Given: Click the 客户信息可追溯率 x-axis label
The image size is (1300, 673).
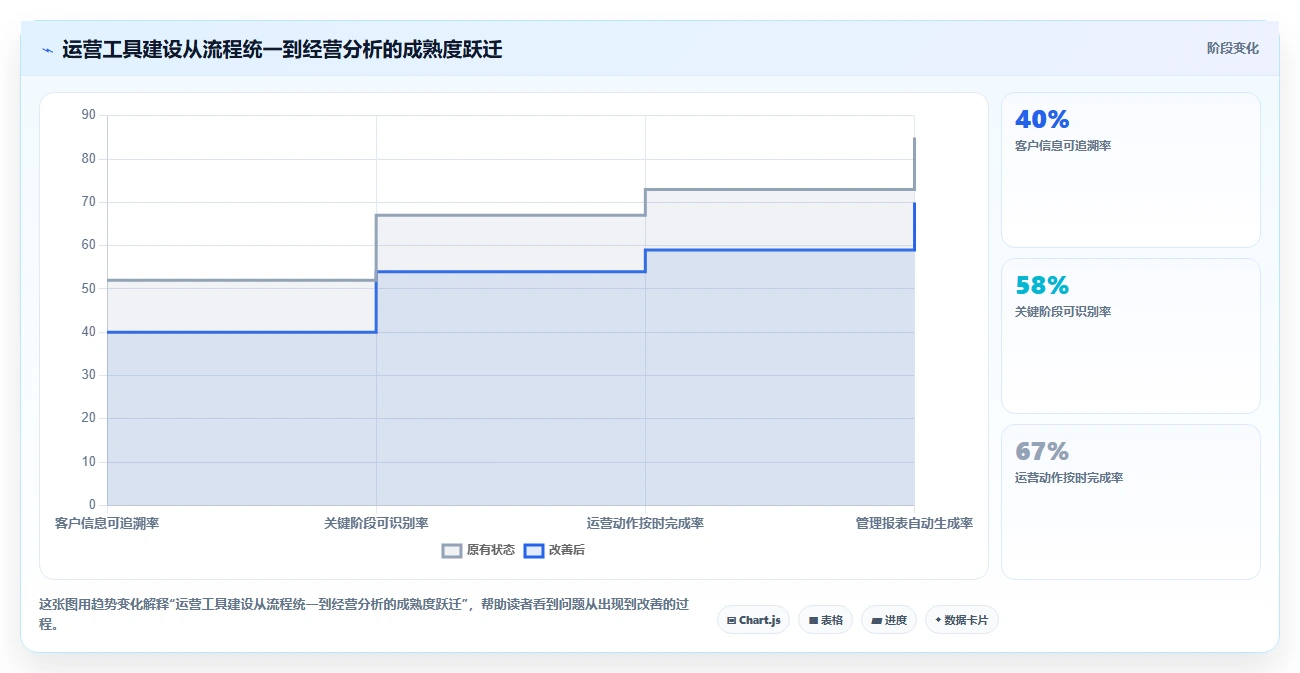Looking at the screenshot, I should (x=107, y=523).
